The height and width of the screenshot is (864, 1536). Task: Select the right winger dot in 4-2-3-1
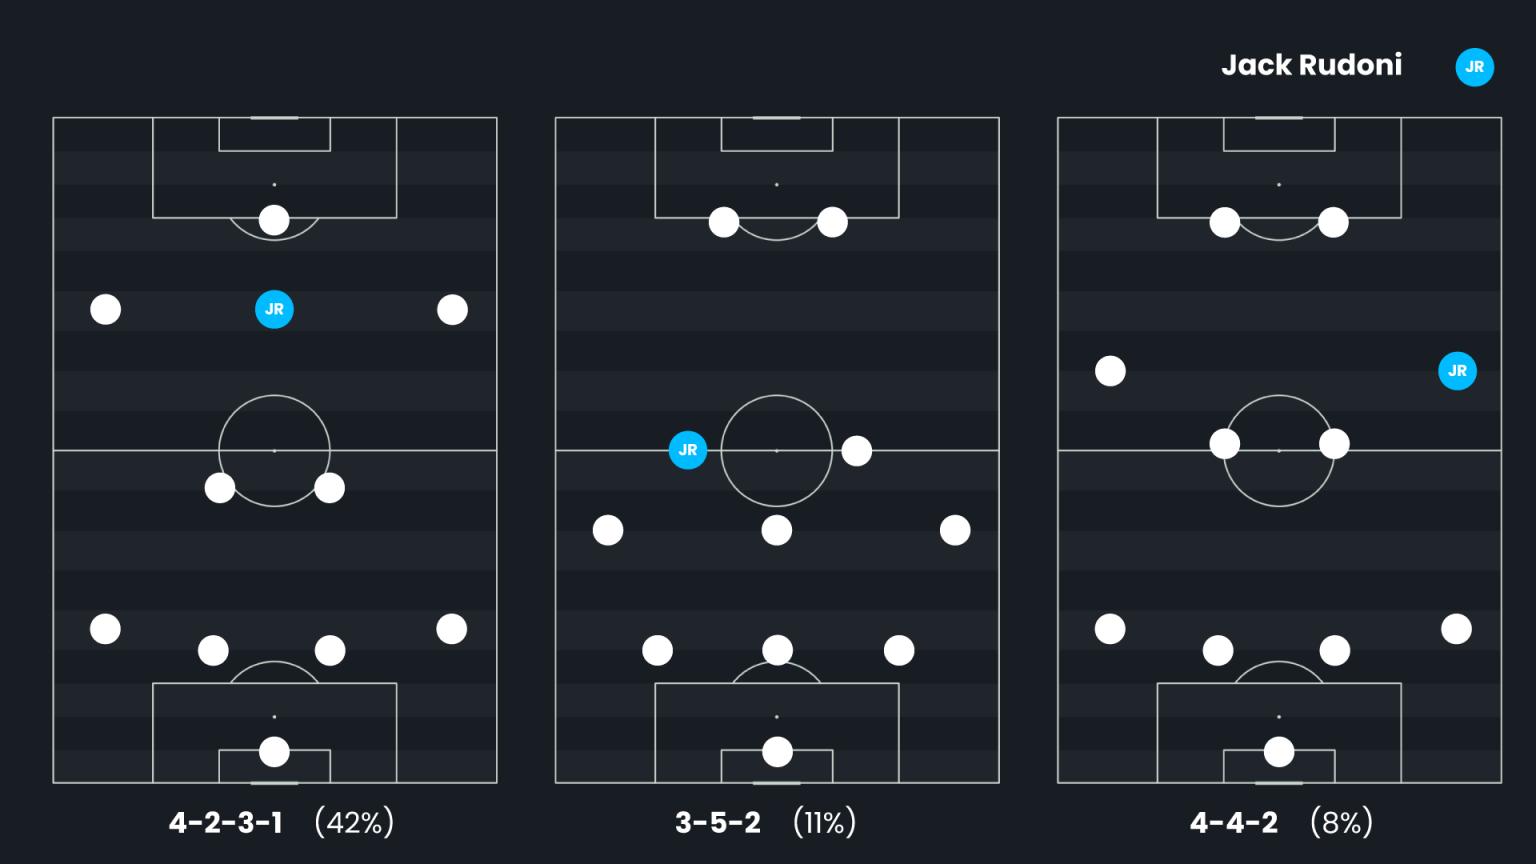pyautogui.click(x=452, y=310)
